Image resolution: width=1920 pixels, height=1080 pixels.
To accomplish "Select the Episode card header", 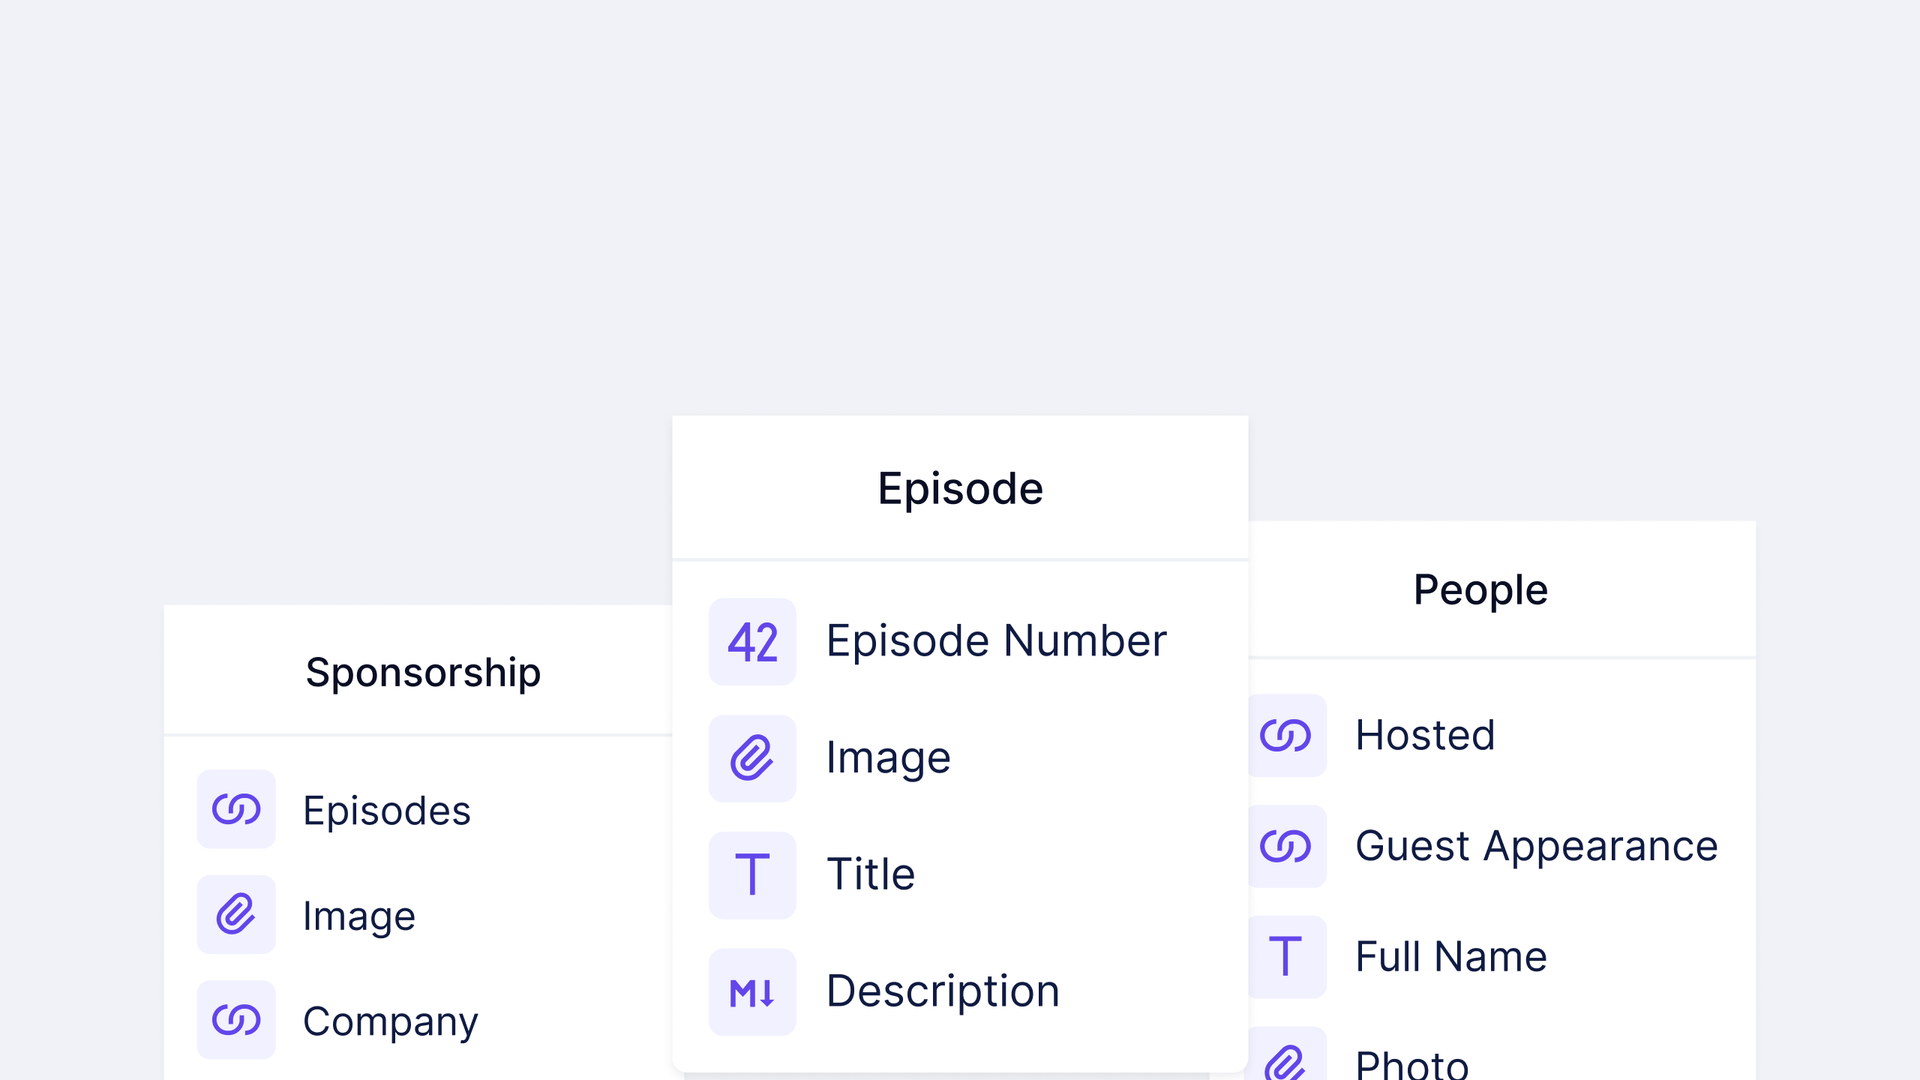I will [960, 489].
